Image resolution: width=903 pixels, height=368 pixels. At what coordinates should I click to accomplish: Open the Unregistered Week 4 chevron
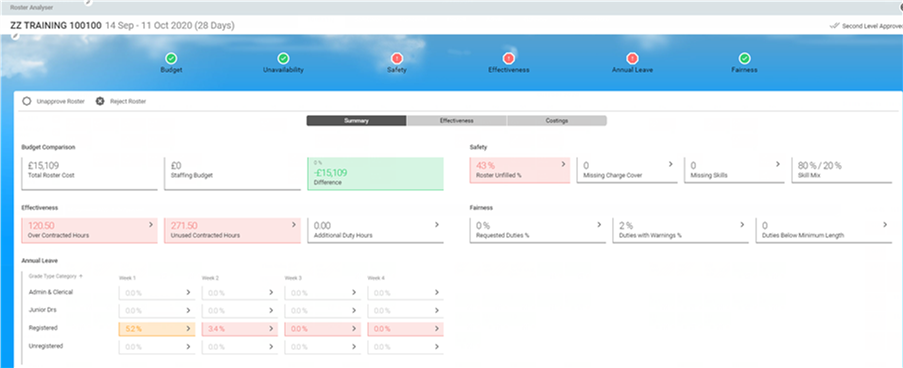437,347
